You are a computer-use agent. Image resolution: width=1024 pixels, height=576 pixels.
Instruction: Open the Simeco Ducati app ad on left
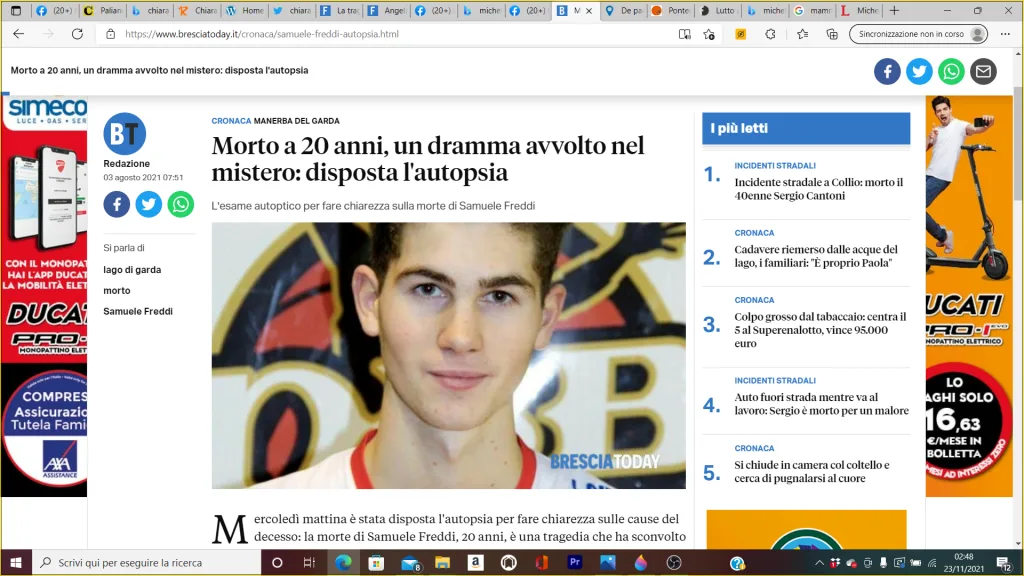pyautogui.click(x=44, y=229)
